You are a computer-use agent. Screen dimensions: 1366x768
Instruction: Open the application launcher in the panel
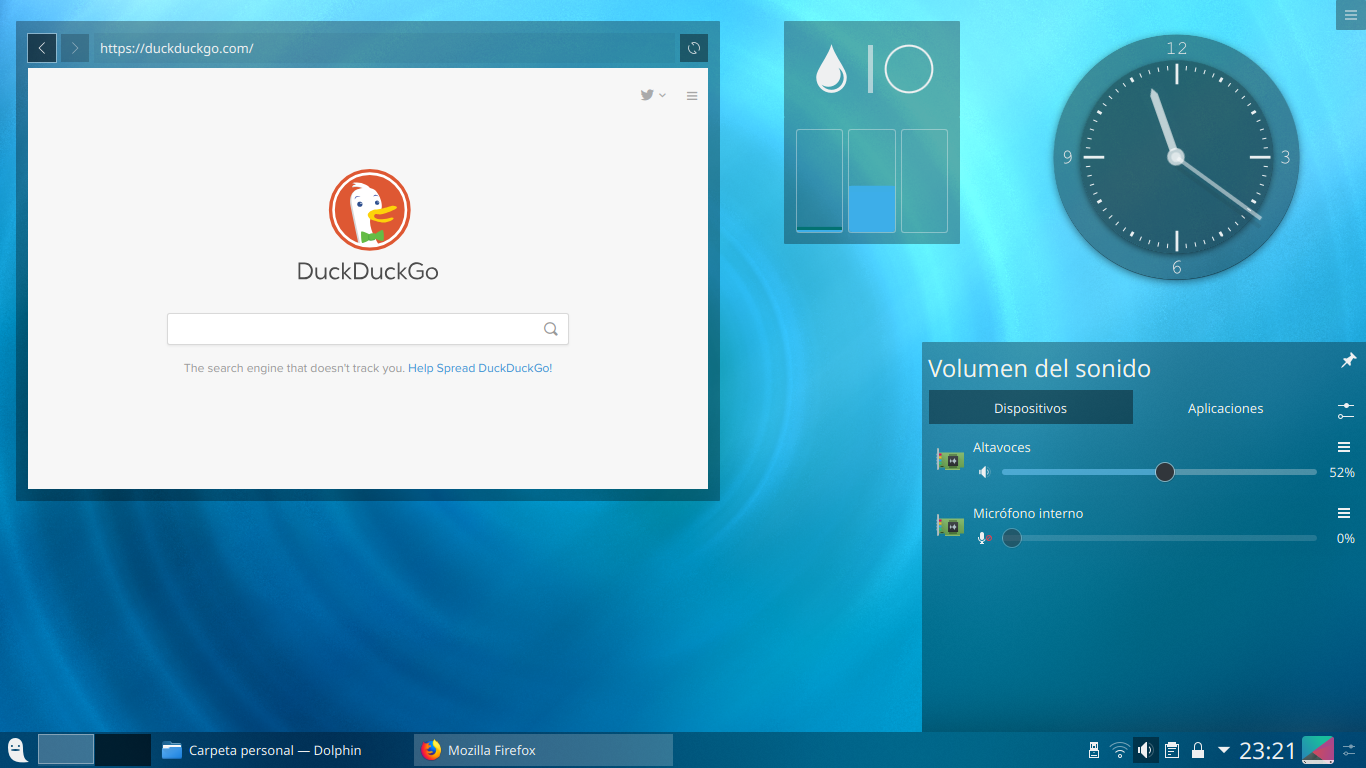(x=17, y=750)
